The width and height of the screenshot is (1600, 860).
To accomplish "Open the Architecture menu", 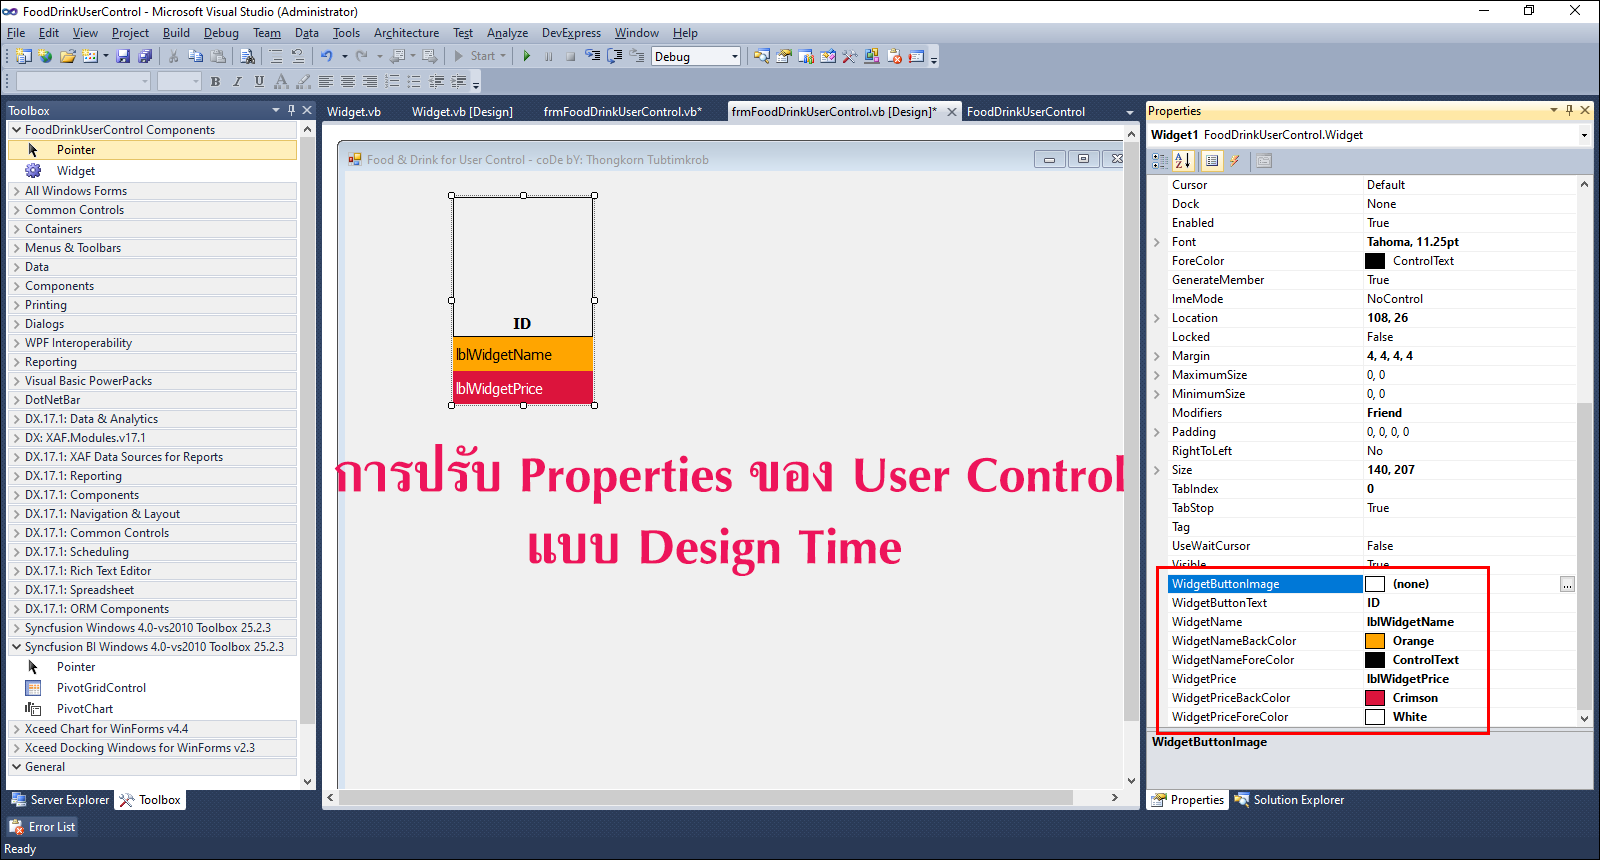I will tap(406, 33).
